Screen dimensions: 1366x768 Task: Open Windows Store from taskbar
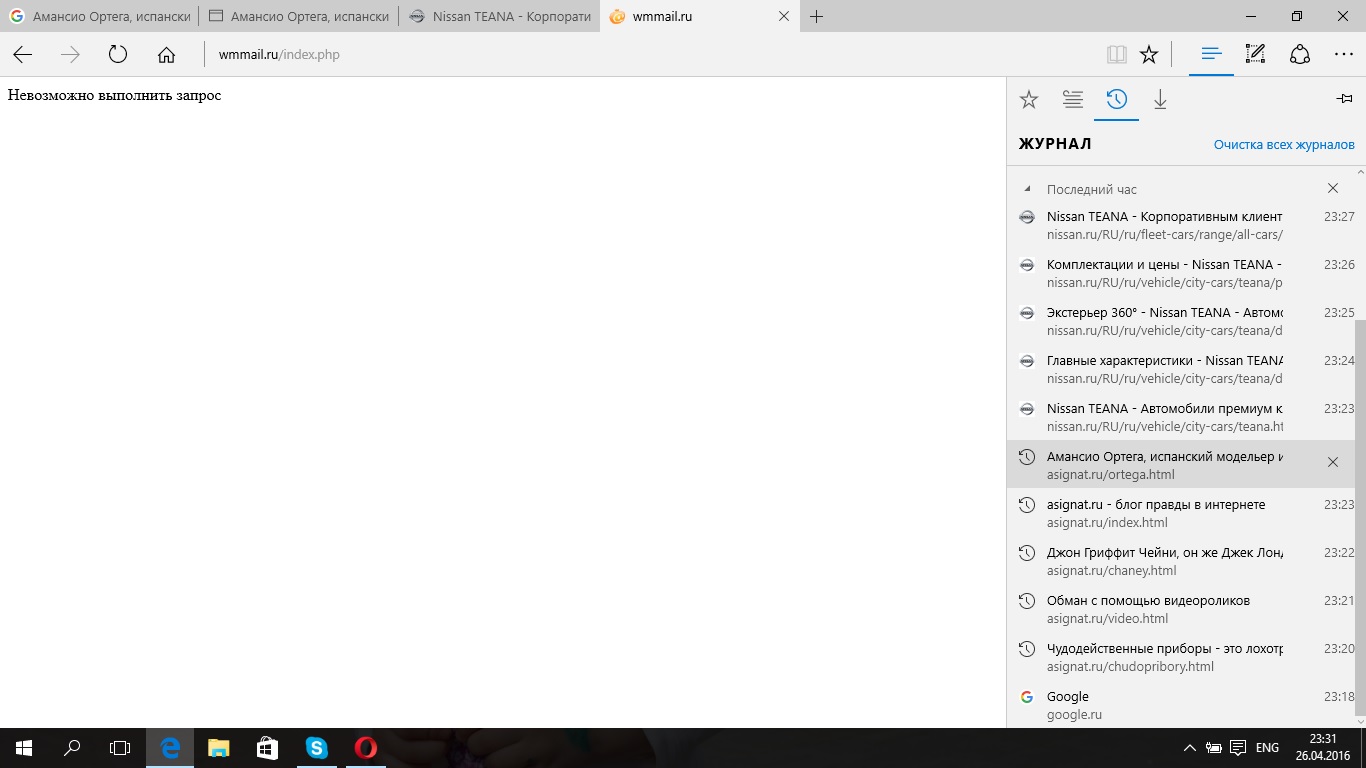tap(267, 748)
